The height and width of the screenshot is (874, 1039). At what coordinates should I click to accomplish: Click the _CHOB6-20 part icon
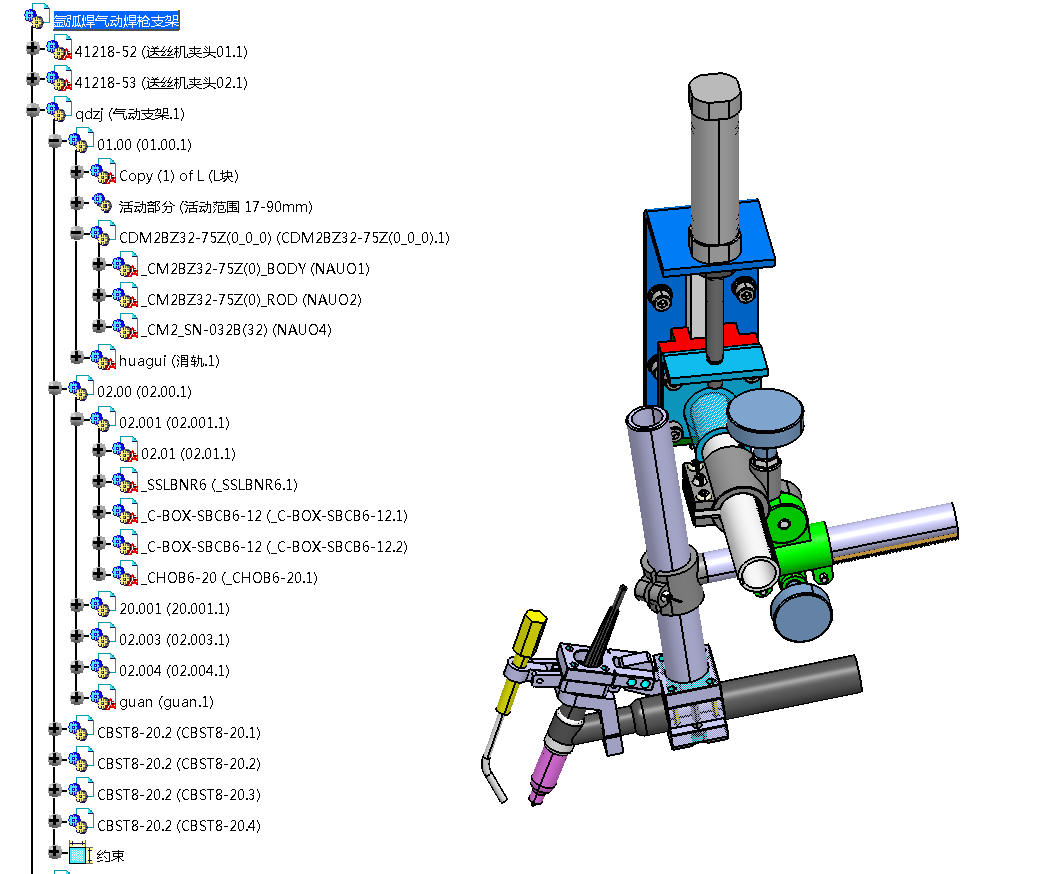coord(125,574)
